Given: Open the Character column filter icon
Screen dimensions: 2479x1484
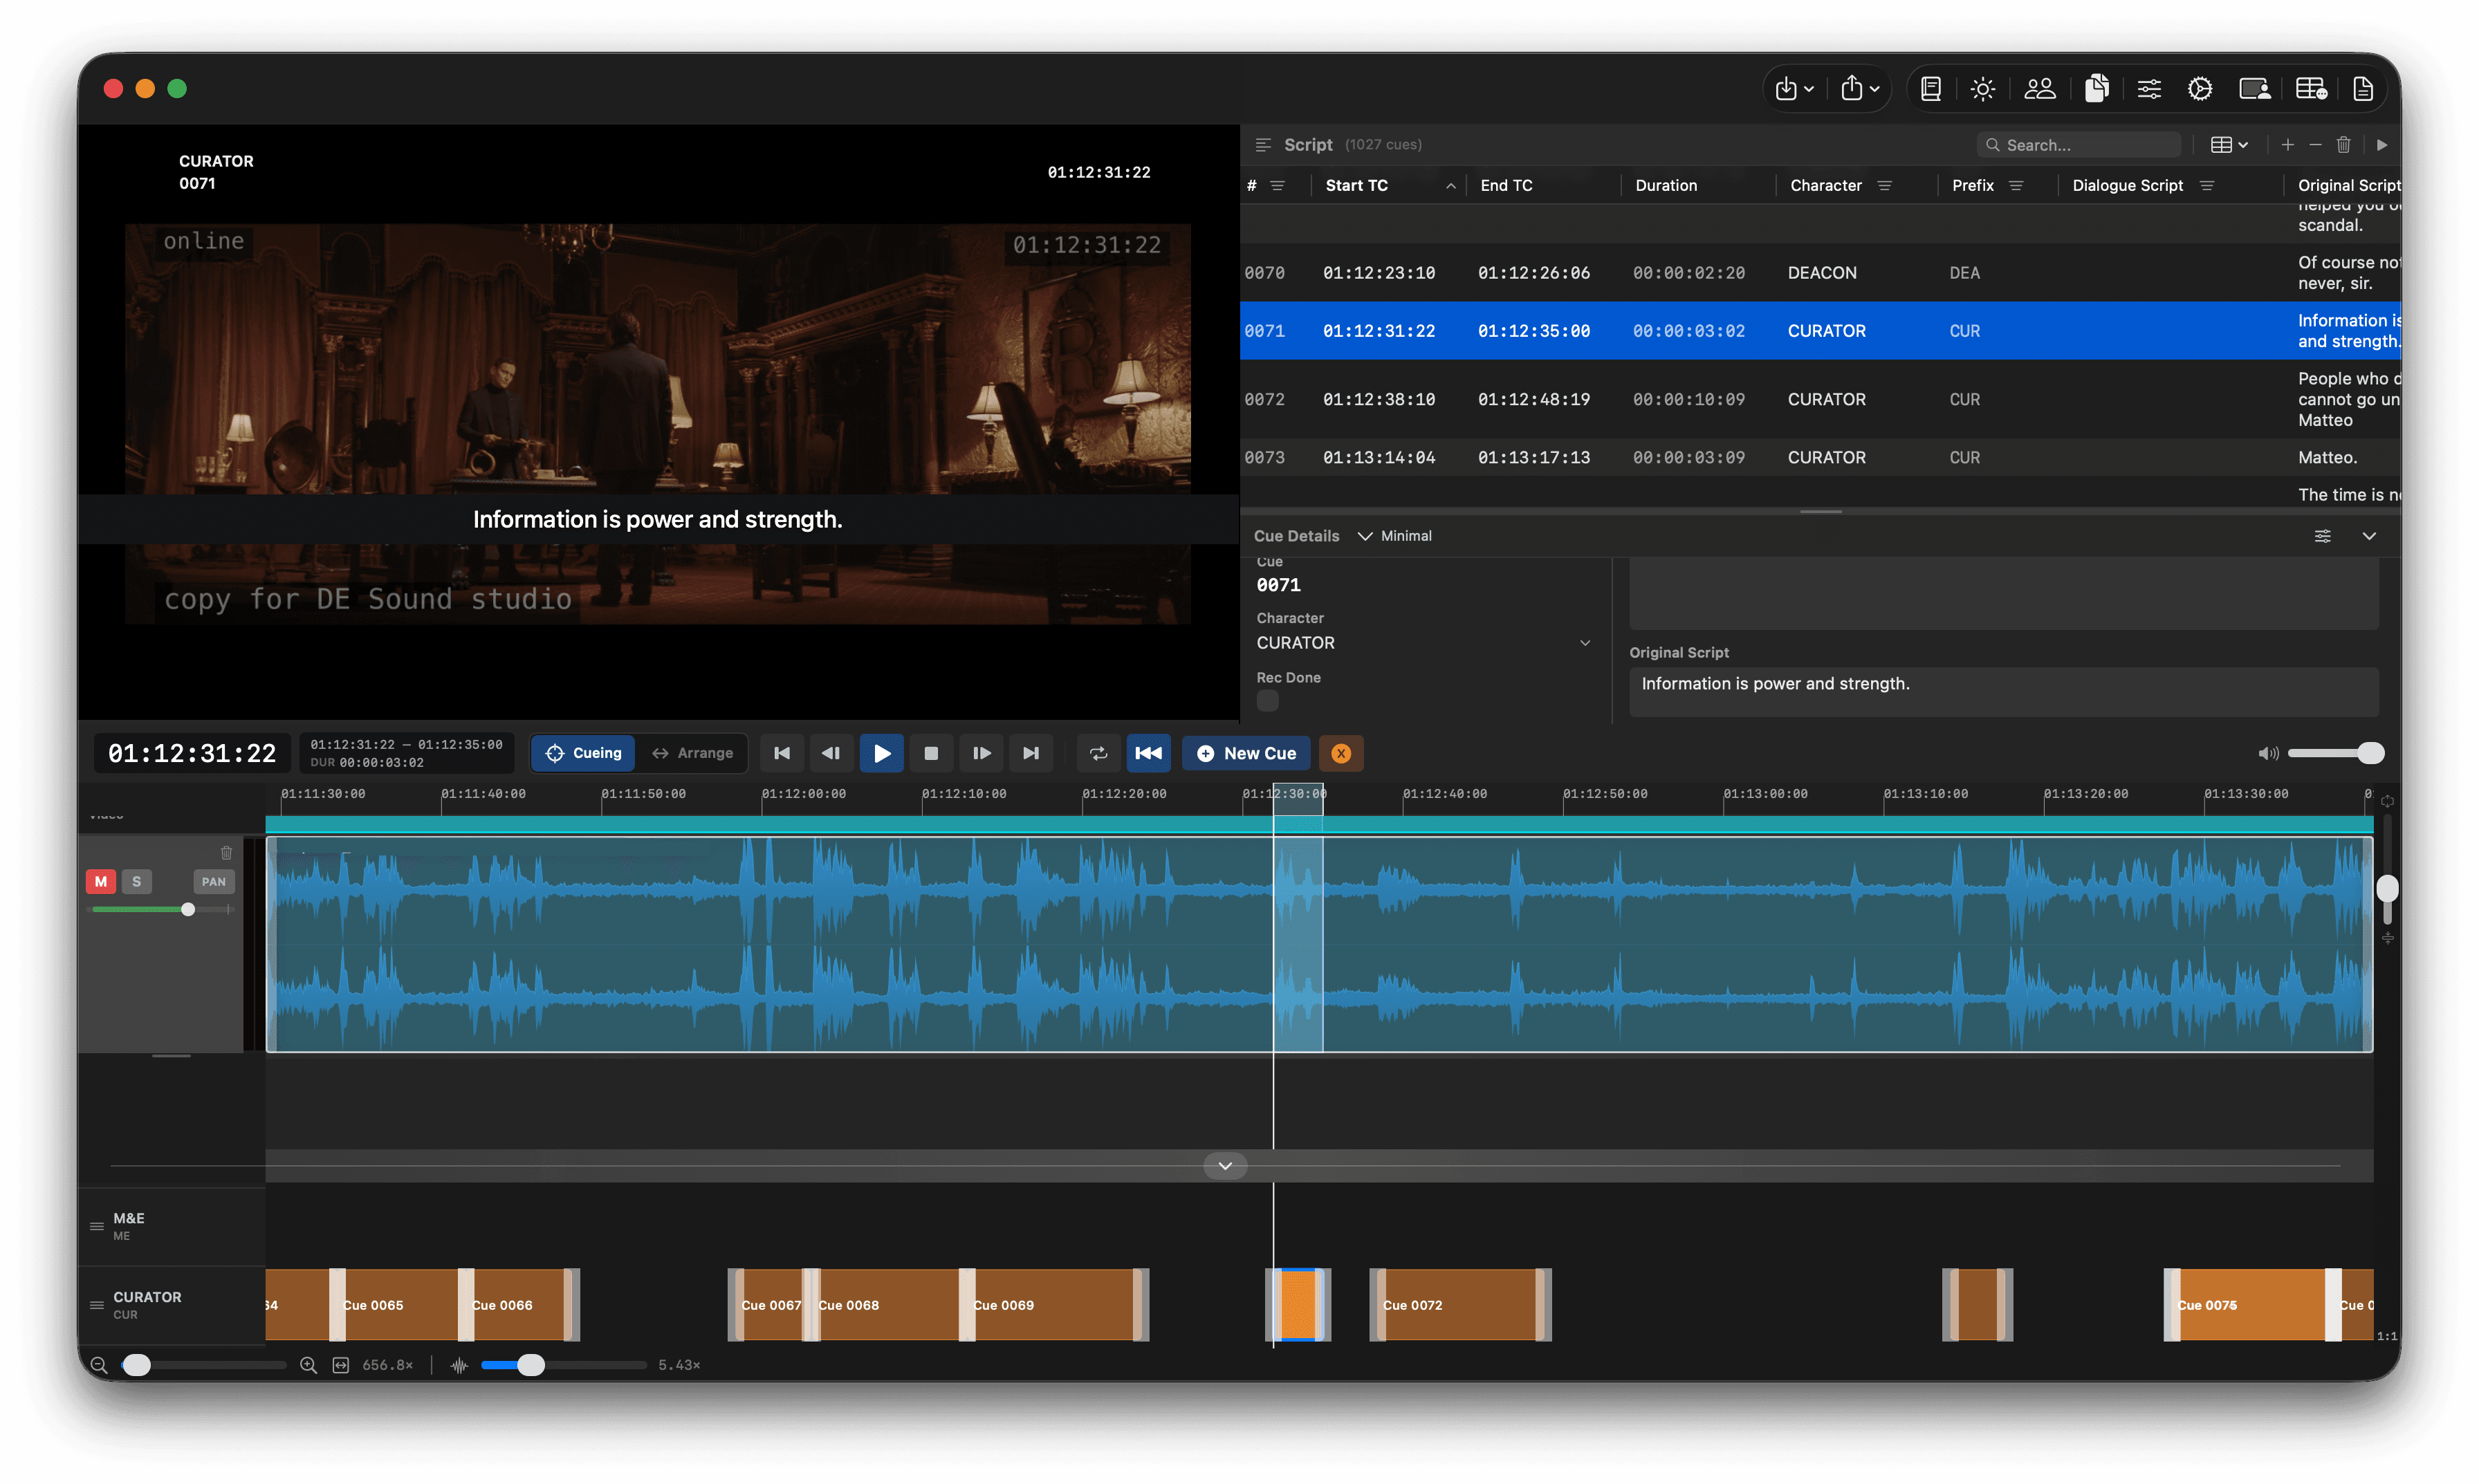Looking at the screenshot, I should tap(1884, 186).
